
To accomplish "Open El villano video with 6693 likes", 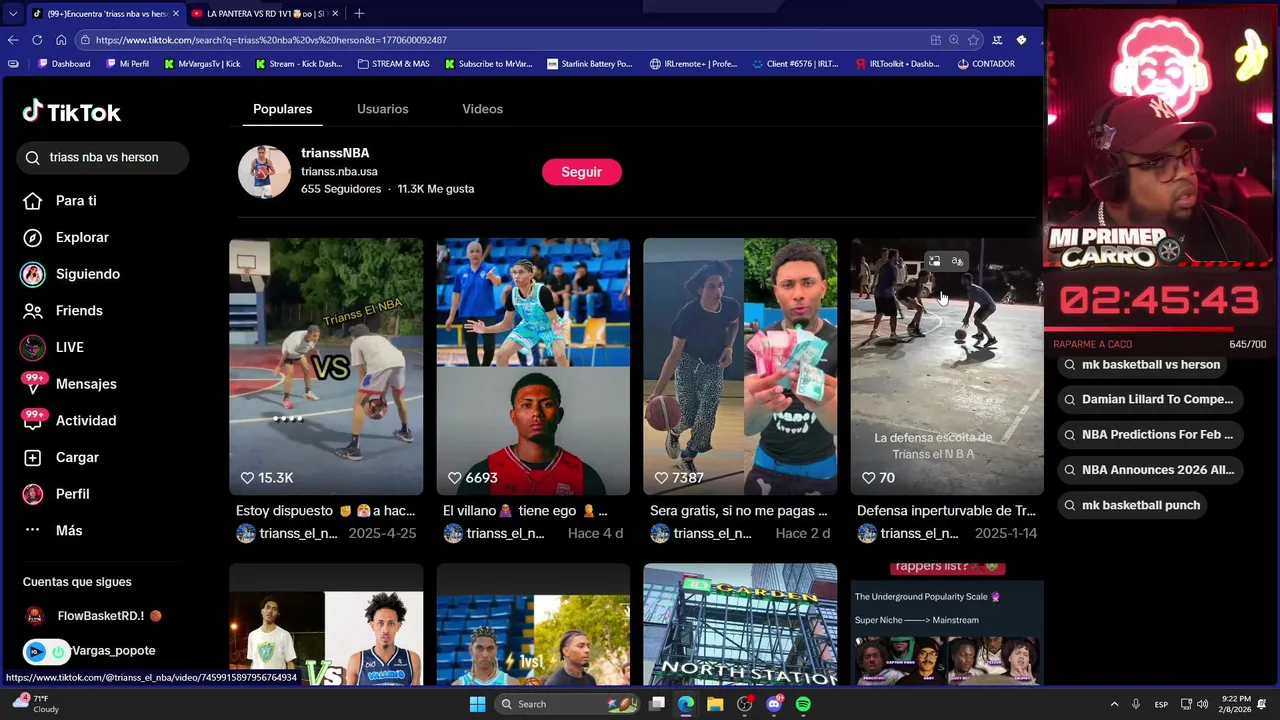I will pyautogui.click(x=533, y=366).
